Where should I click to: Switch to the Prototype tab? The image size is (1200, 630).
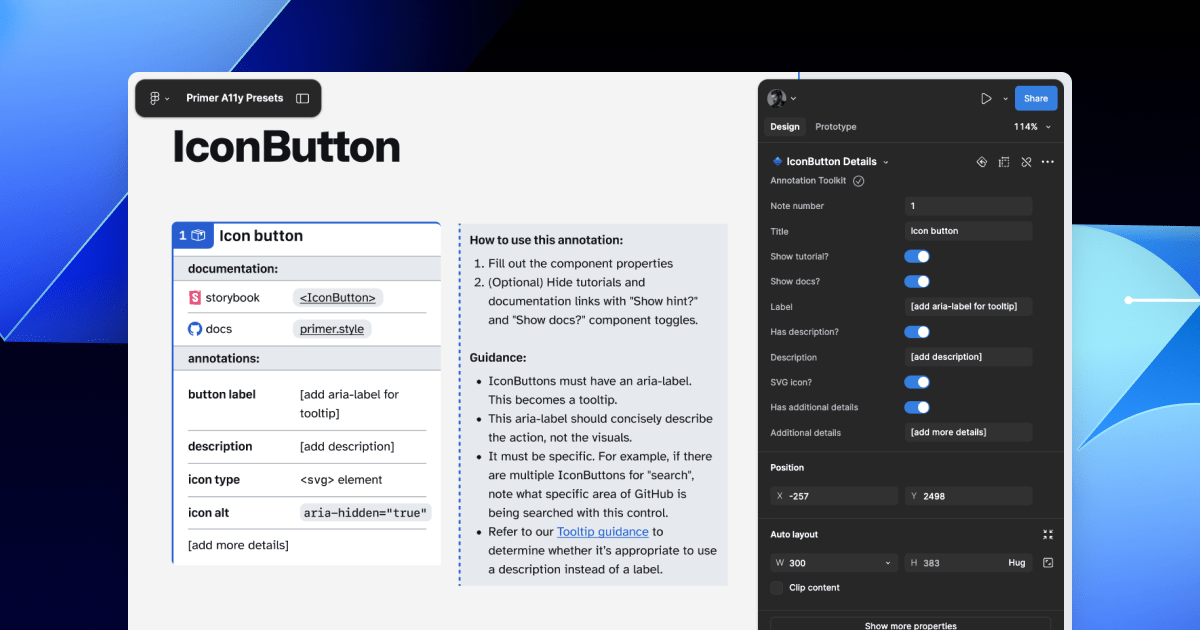[x=835, y=127]
